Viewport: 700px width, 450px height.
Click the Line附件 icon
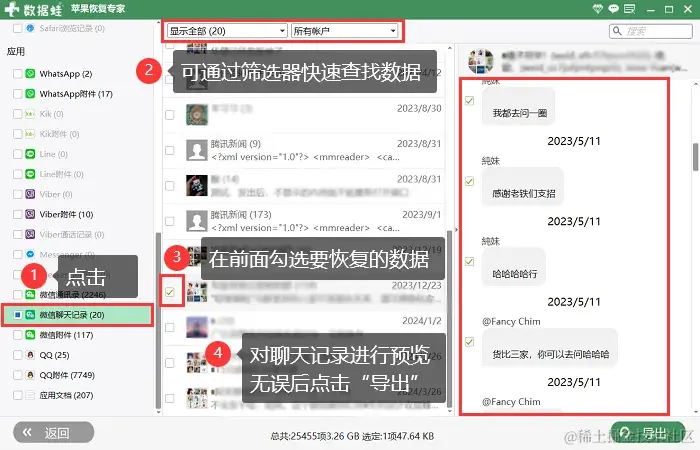coord(30,174)
